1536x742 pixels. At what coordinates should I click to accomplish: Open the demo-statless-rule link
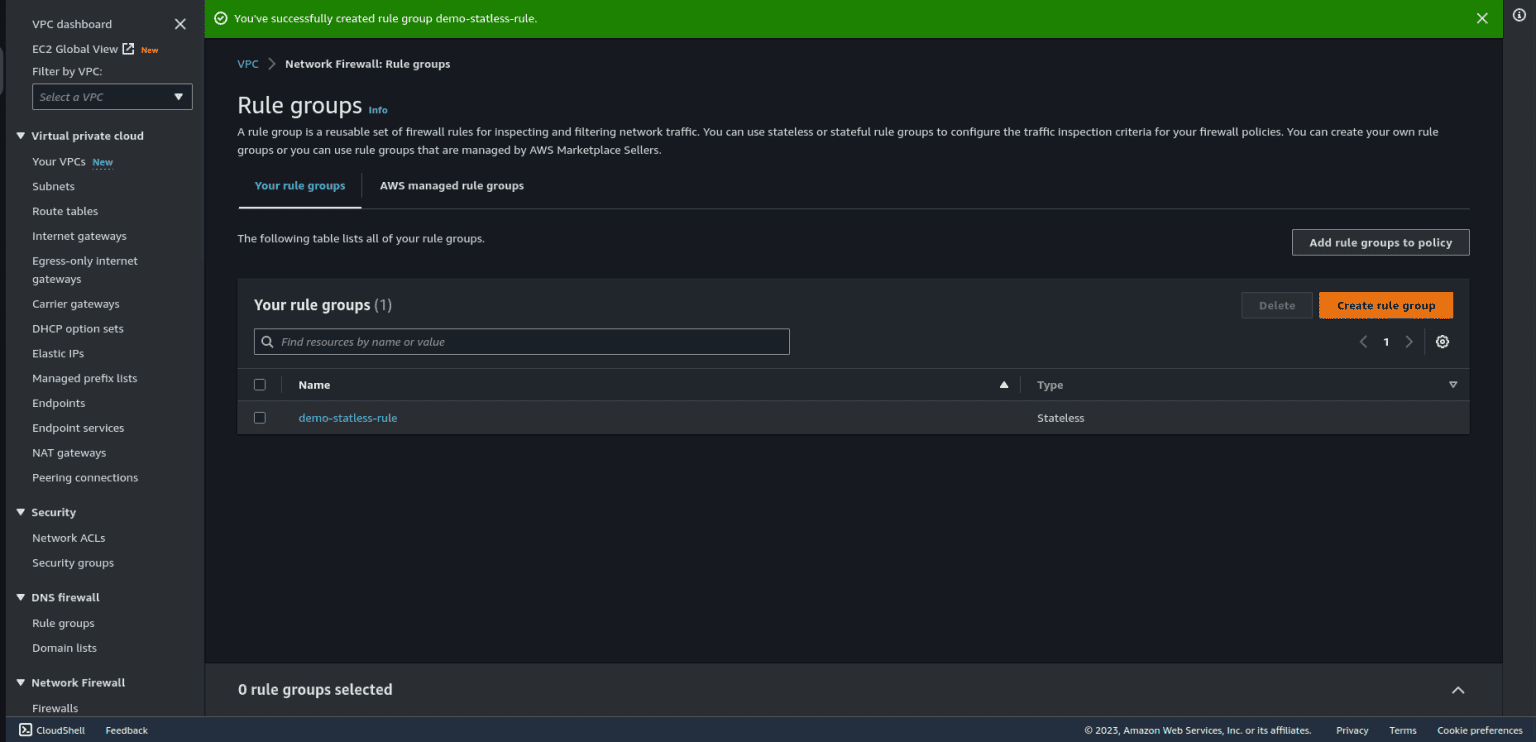pyautogui.click(x=347, y=418)
